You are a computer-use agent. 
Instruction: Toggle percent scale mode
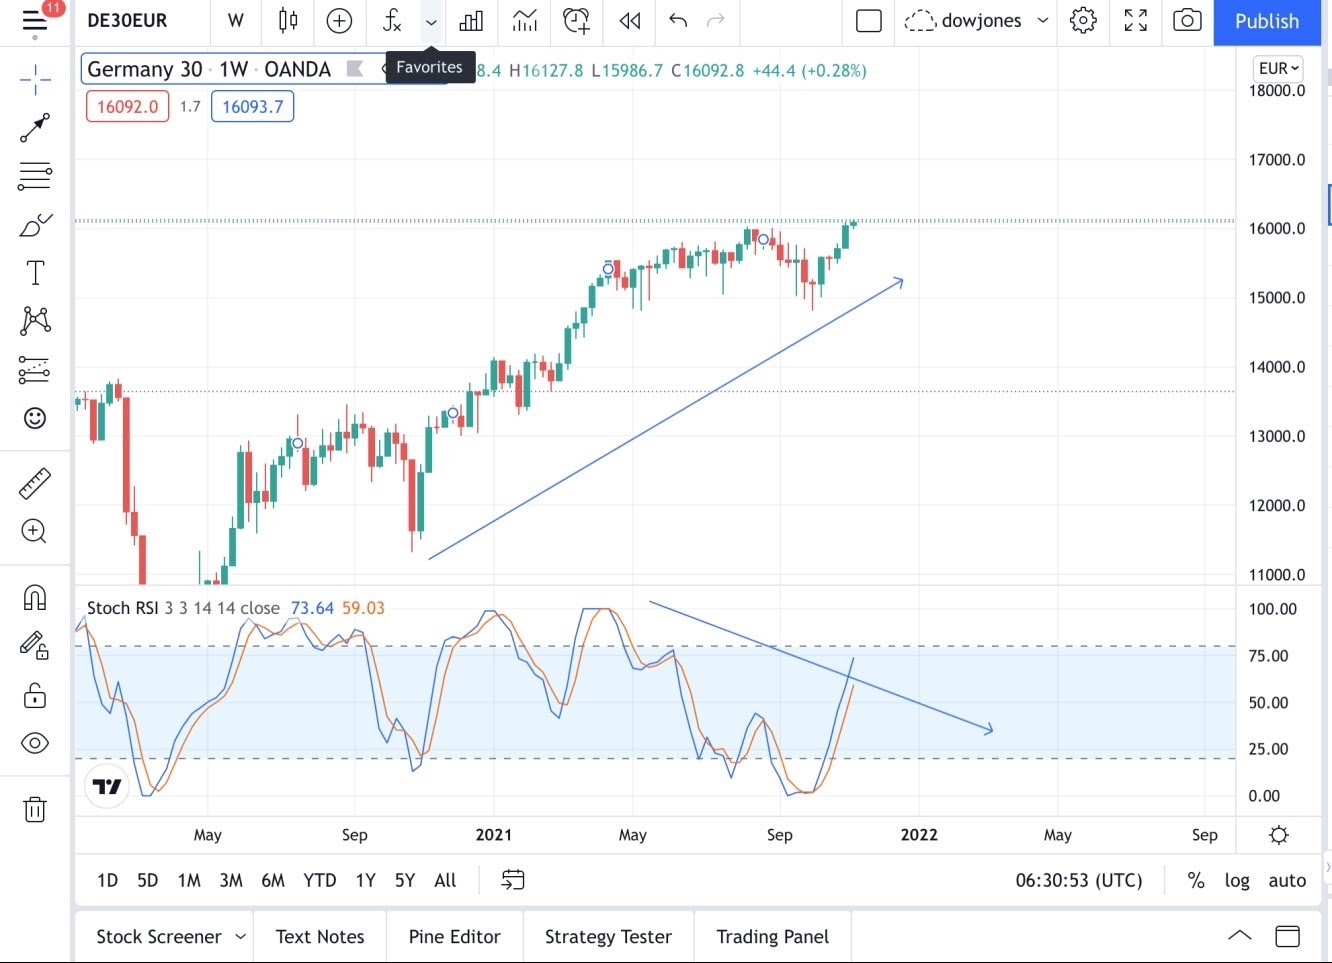[1196, 880]
